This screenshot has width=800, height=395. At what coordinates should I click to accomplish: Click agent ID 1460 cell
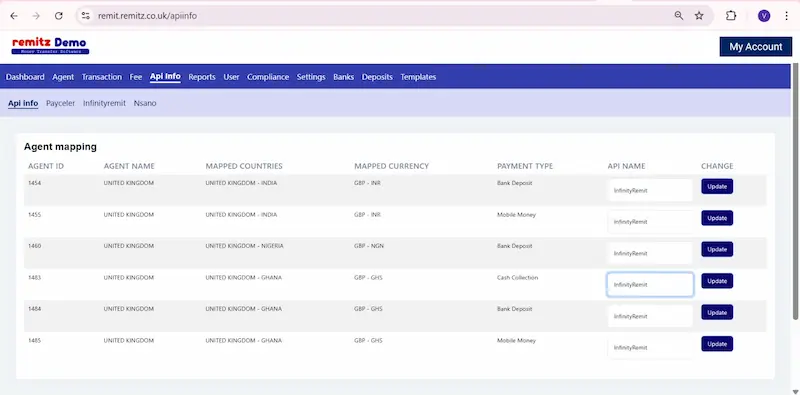click(x=34, y=246)
